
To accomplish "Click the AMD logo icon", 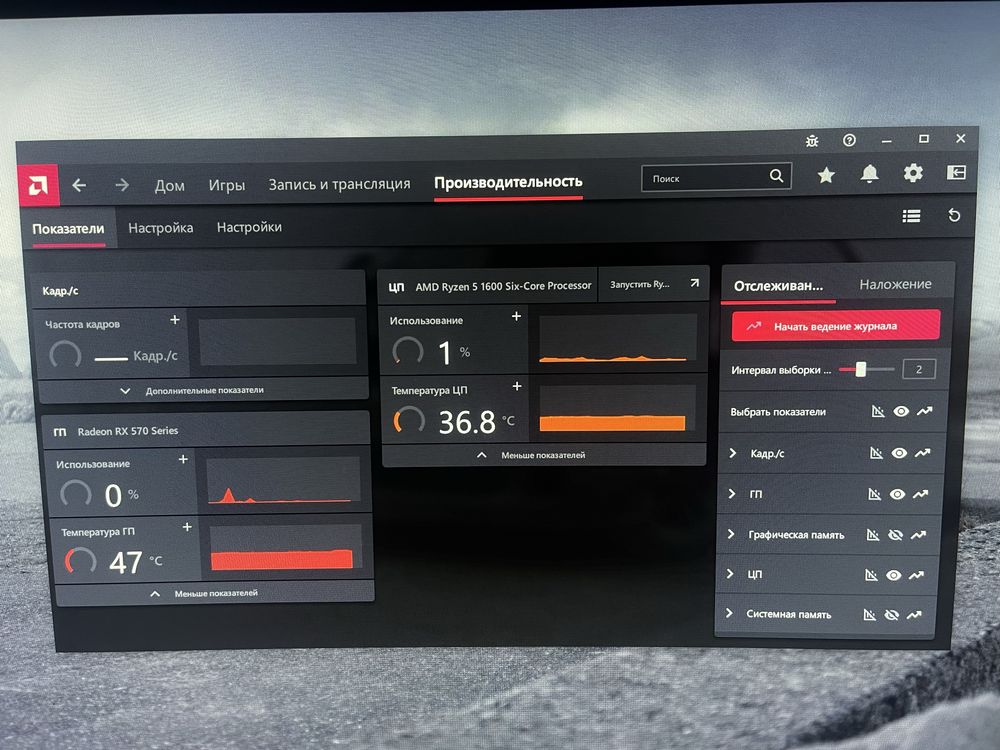I will point(38,186).
